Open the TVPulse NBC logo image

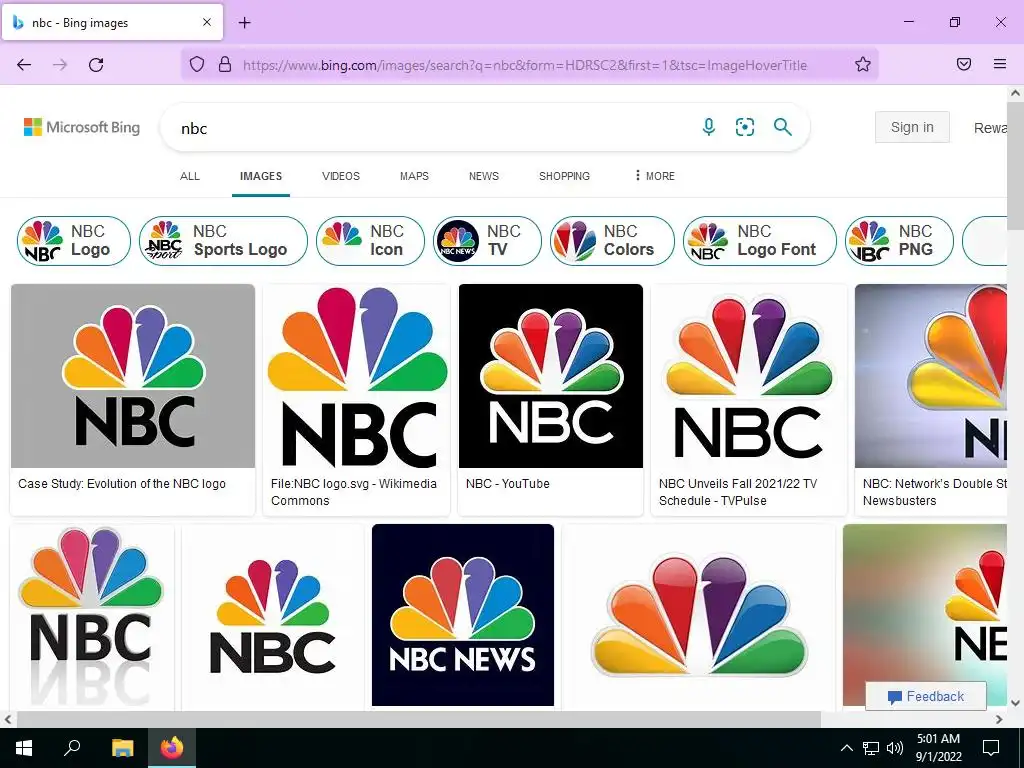(749, 376)
